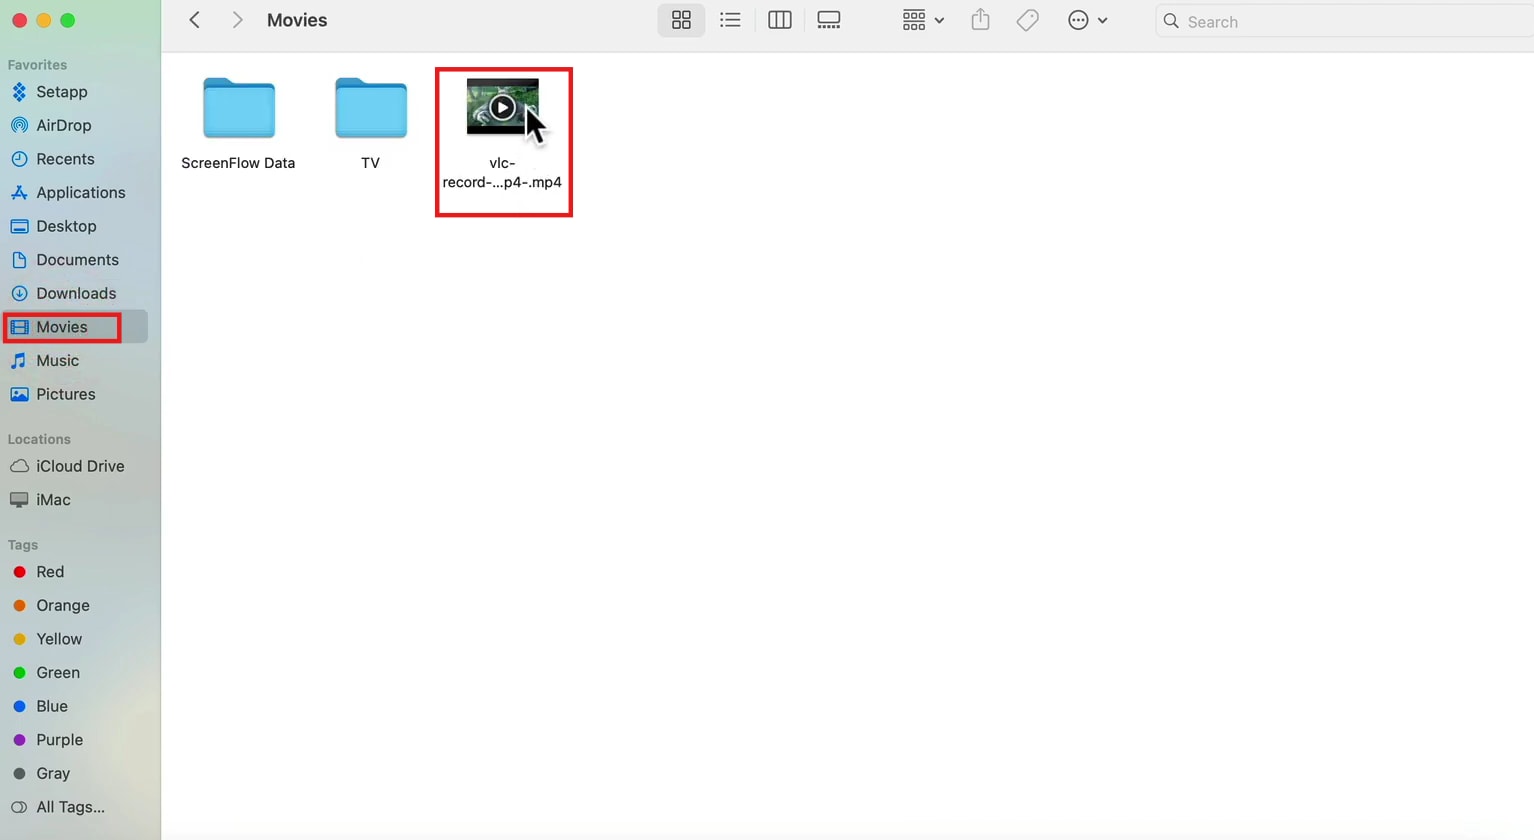Switch to list view
The width and height of the screenshot is (1534, 840).
pyautogui.click(x=730, y=20)
